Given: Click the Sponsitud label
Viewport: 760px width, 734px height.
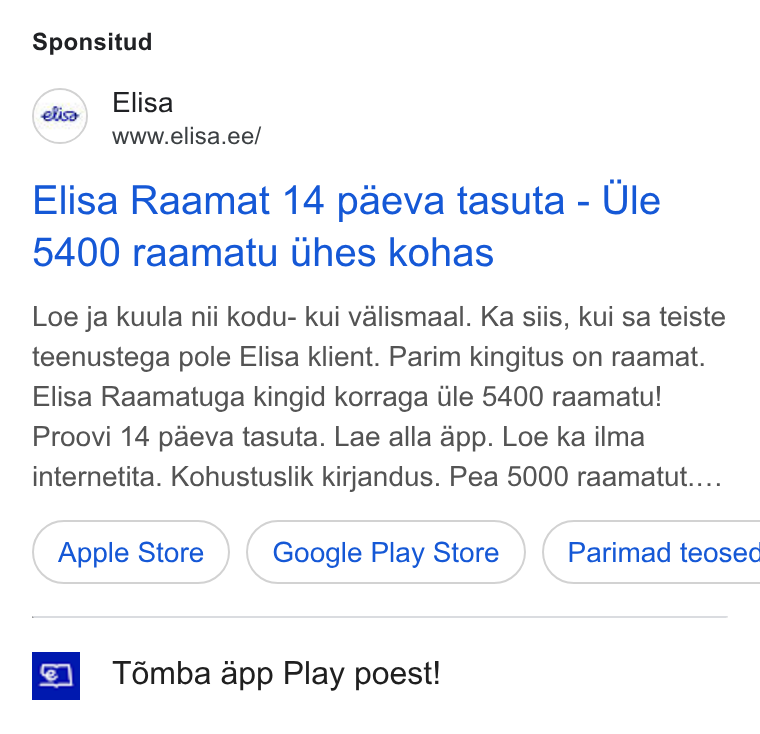Looking at the screenshot, I should coord(92,42).
